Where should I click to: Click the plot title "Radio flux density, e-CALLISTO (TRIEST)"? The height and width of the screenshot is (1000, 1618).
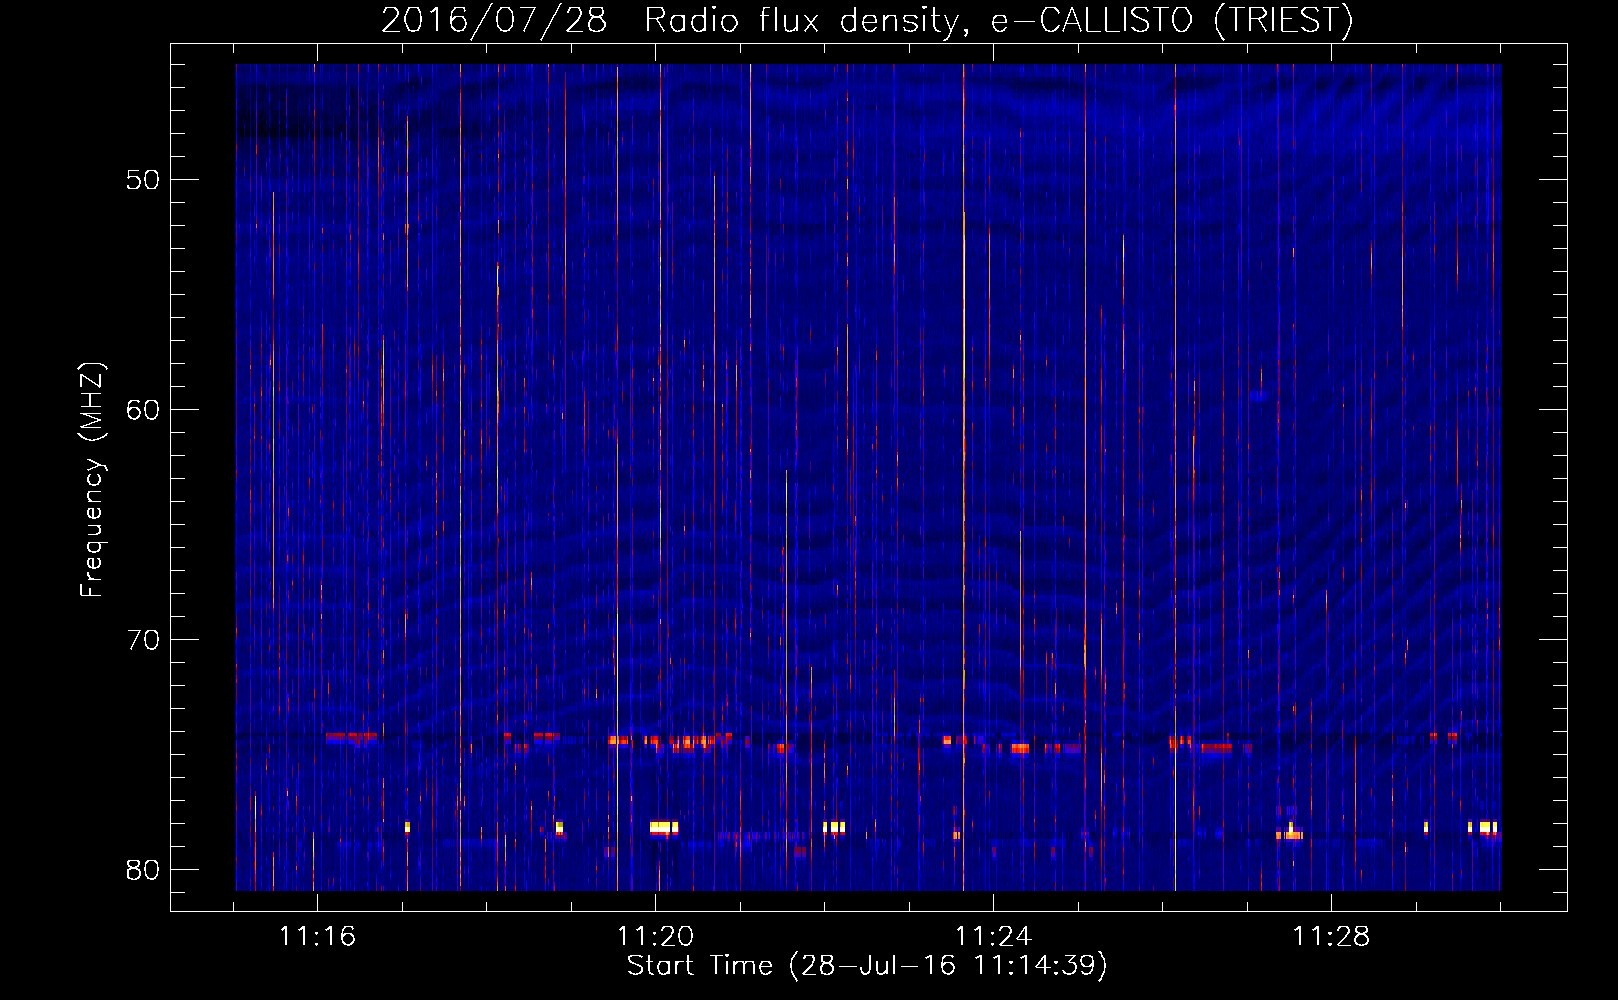click(998, 21)
